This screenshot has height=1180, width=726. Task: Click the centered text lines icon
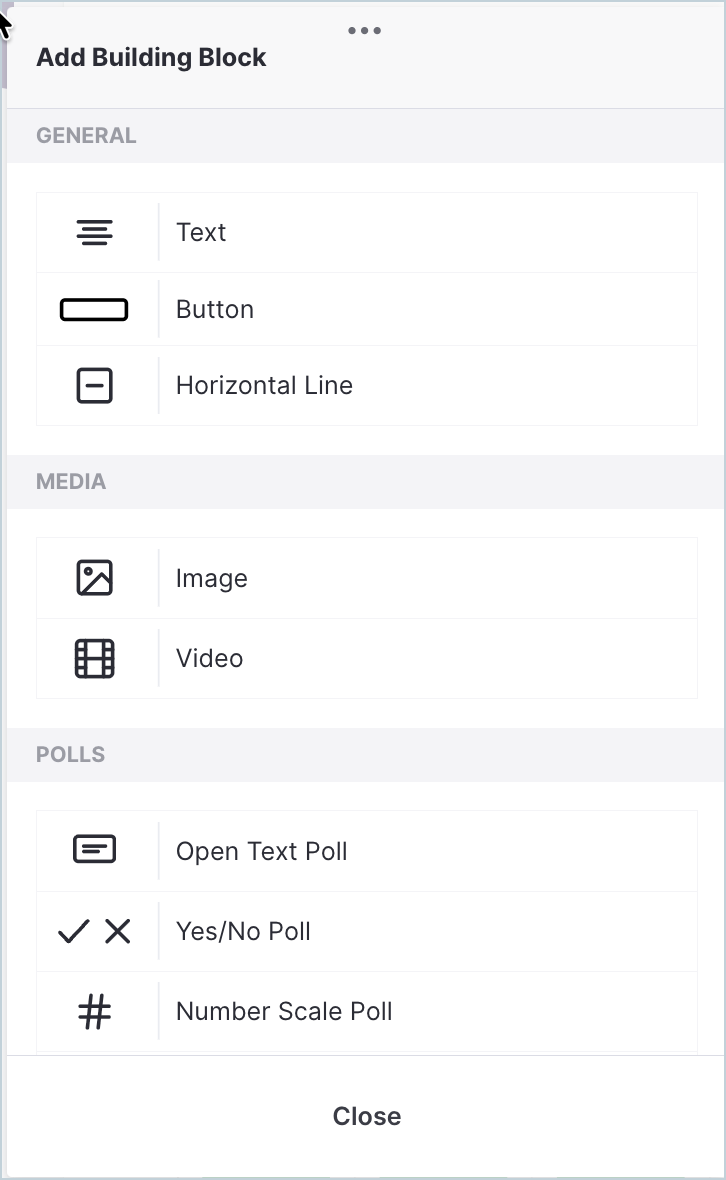coord(94,233)
